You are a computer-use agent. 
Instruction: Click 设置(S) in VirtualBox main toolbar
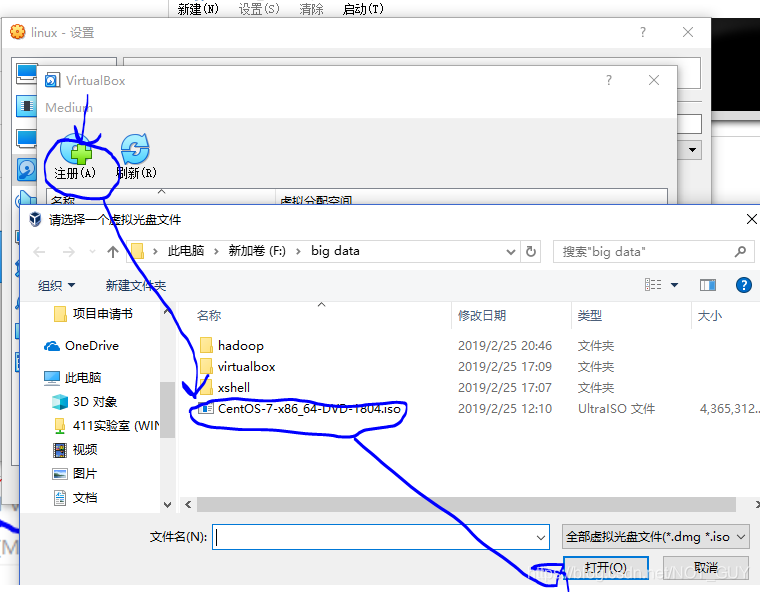259,9
